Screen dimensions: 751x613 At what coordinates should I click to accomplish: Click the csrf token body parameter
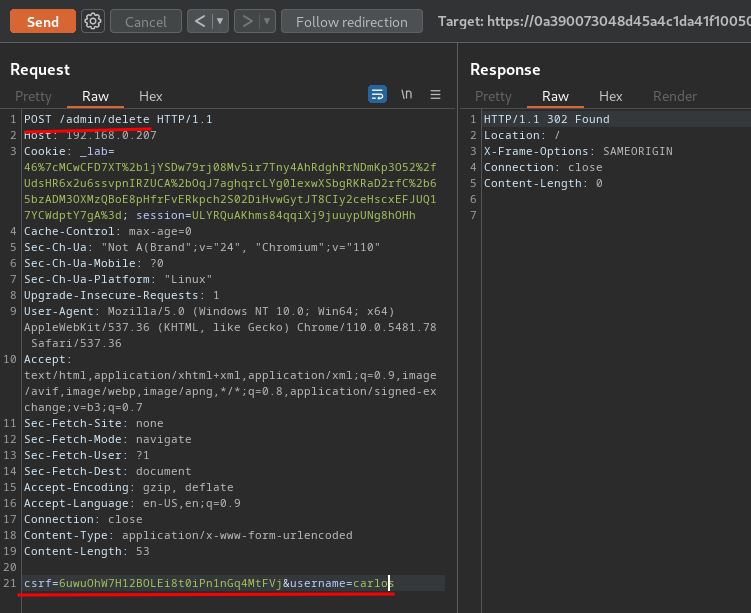(x=153, y=583)
